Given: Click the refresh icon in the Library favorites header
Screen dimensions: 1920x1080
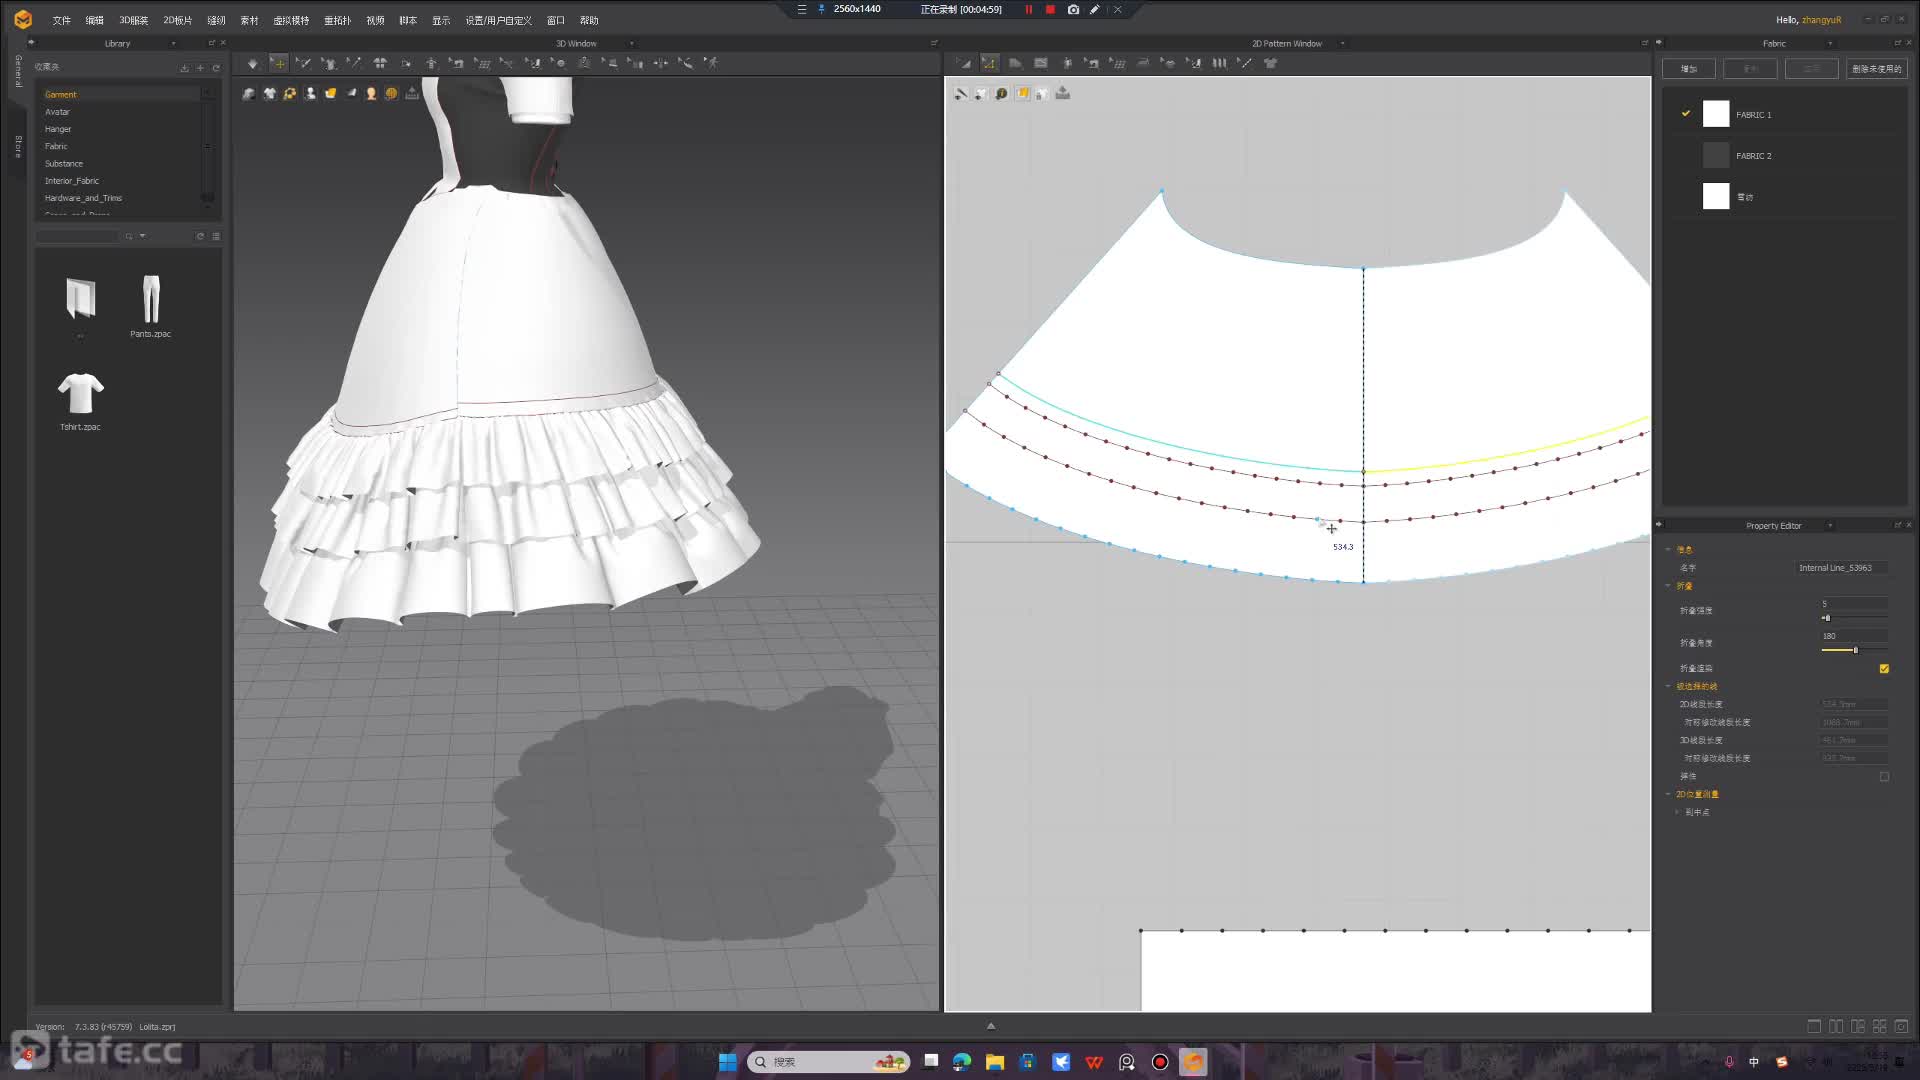Looking at the screenshot, I should 216,68.
